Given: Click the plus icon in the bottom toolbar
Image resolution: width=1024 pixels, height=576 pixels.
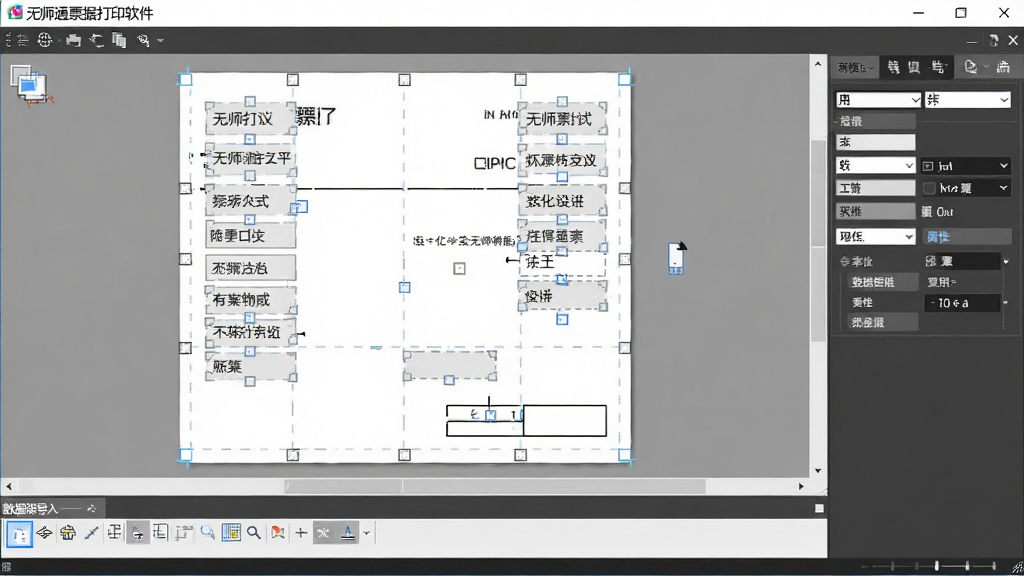Looking at the screenshot, I should point(300,533).
